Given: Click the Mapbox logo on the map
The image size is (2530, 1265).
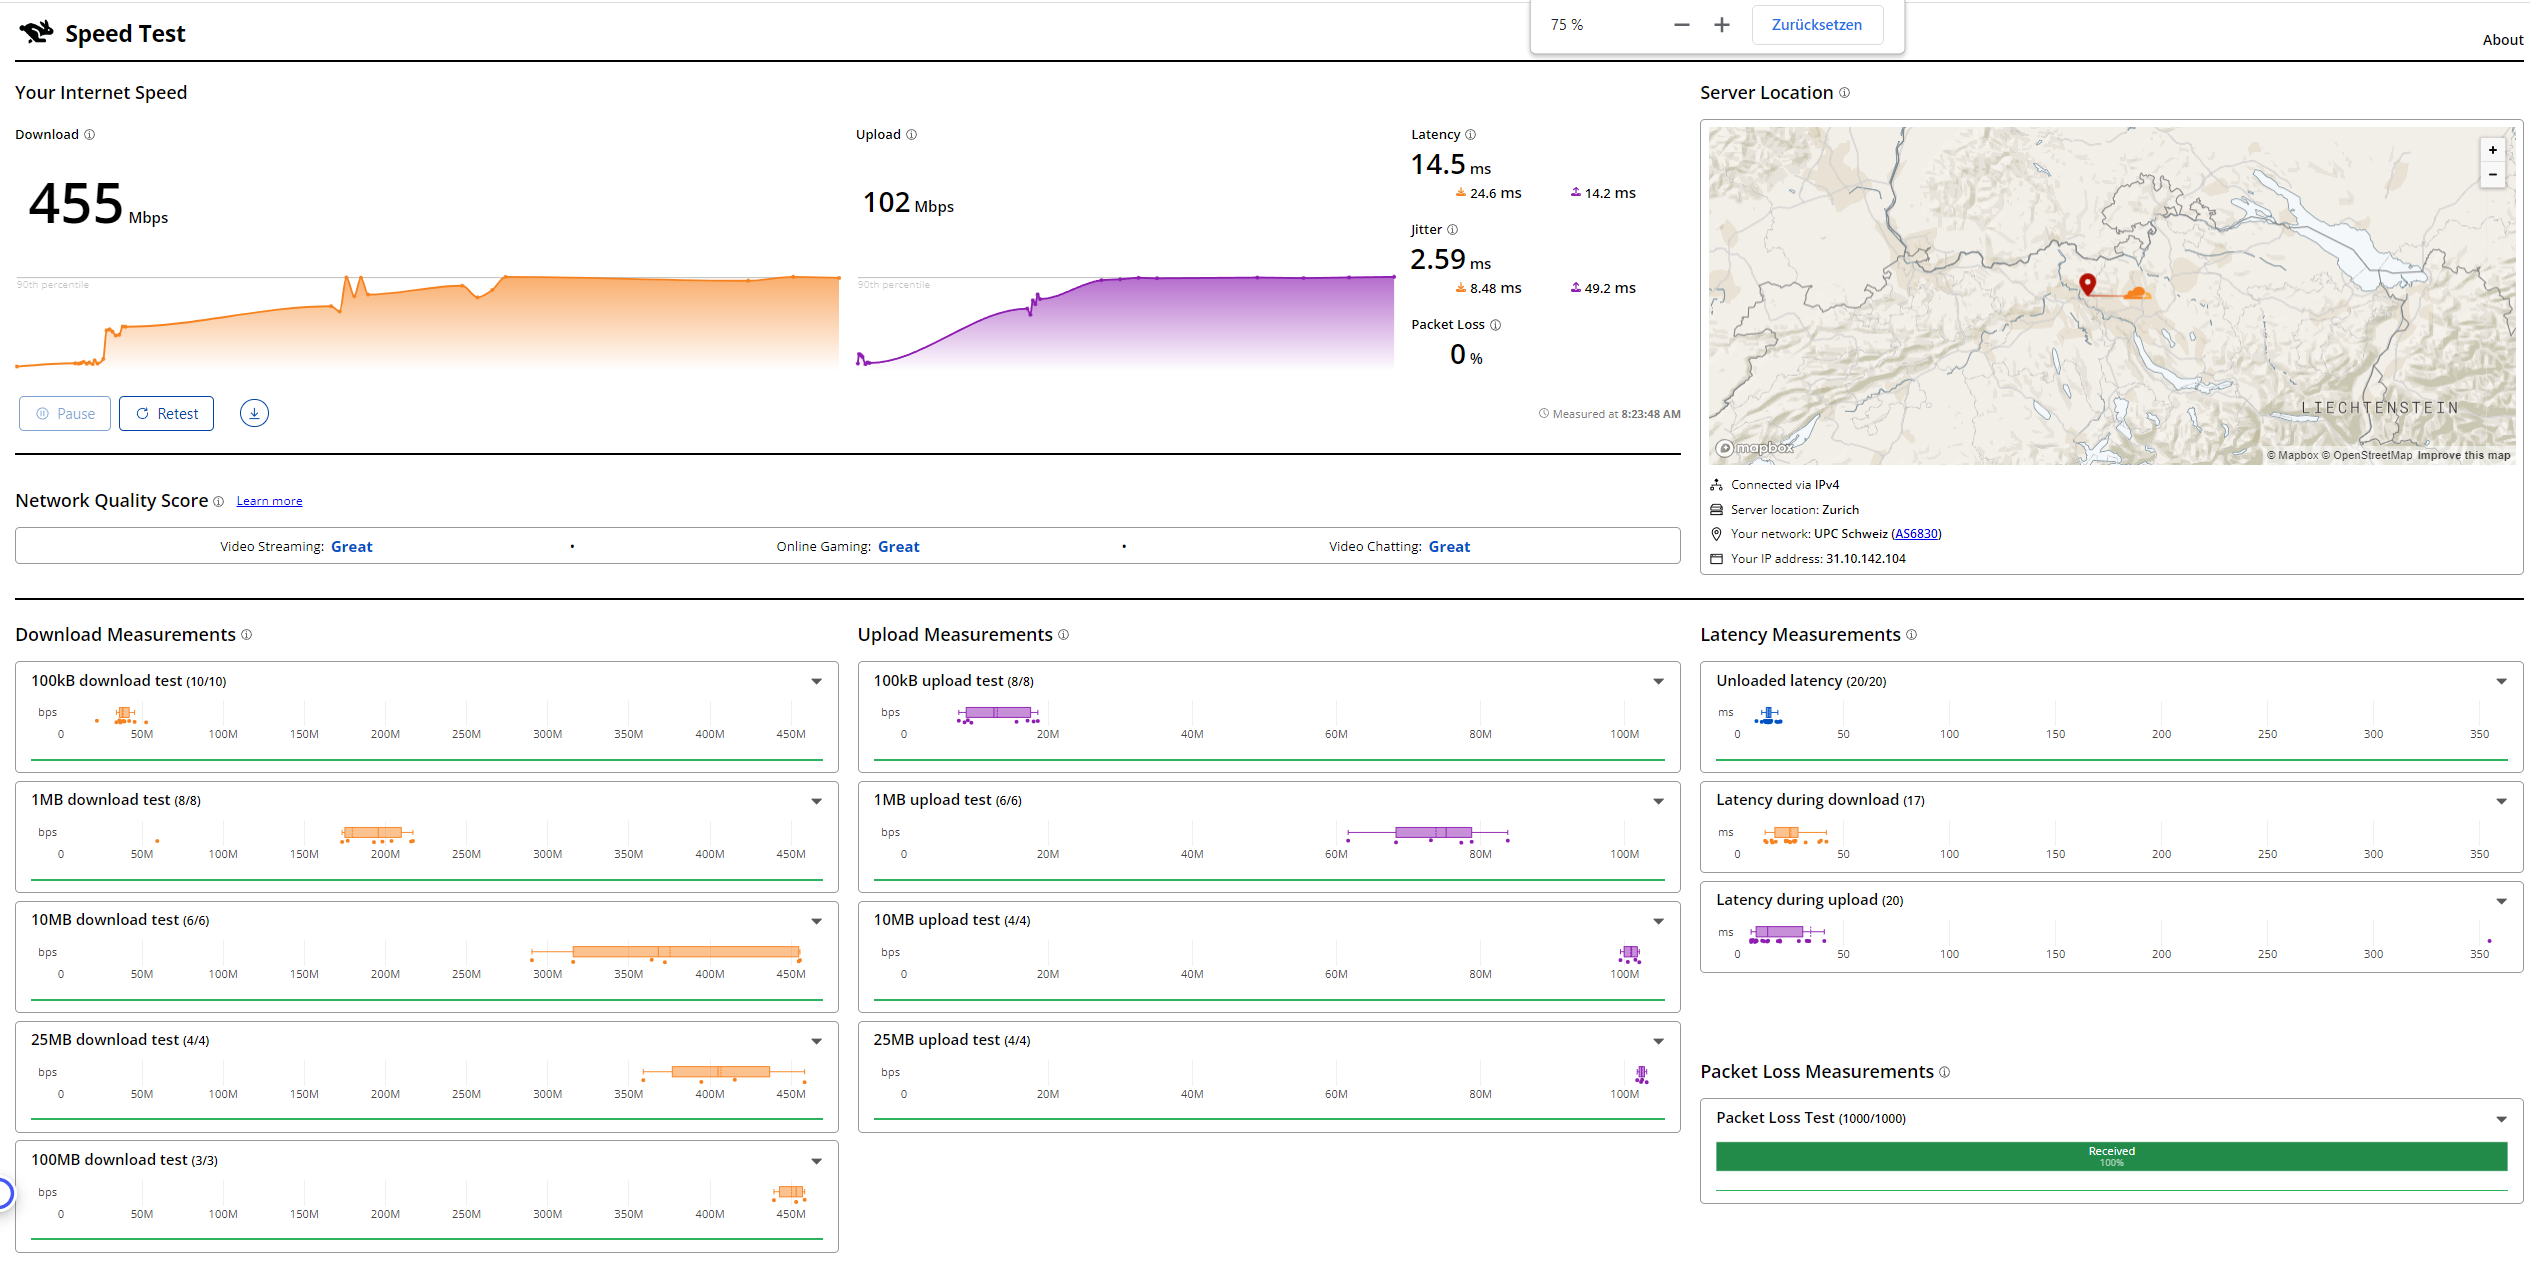Looking at the screenshot, I should tap(1755, 448).
